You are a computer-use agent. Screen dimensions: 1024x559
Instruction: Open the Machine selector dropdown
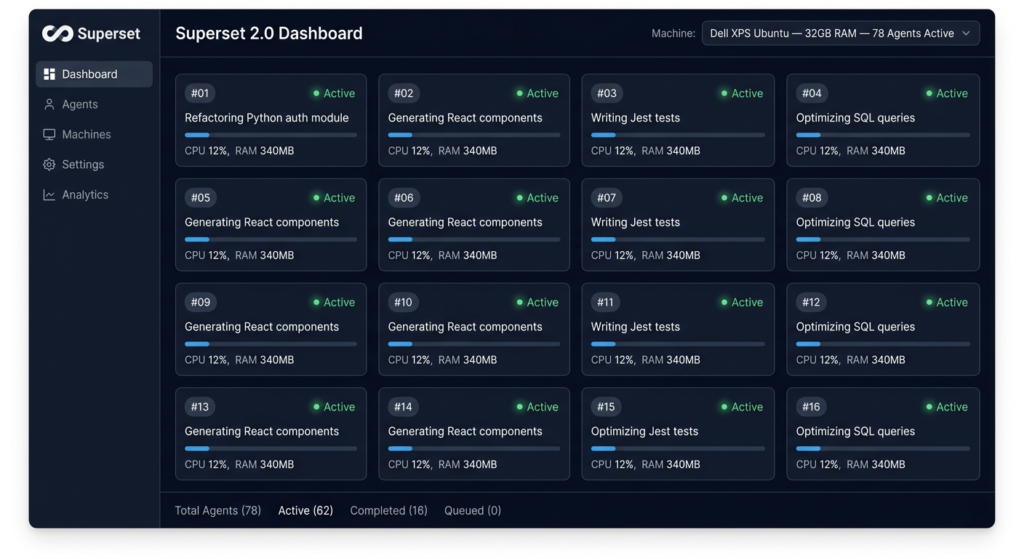click(840, 33)
